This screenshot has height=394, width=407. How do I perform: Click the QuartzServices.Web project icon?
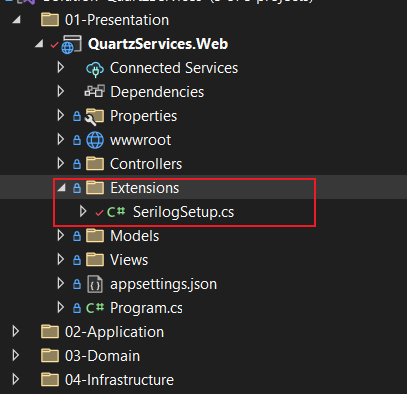click(x=71, y=44)
